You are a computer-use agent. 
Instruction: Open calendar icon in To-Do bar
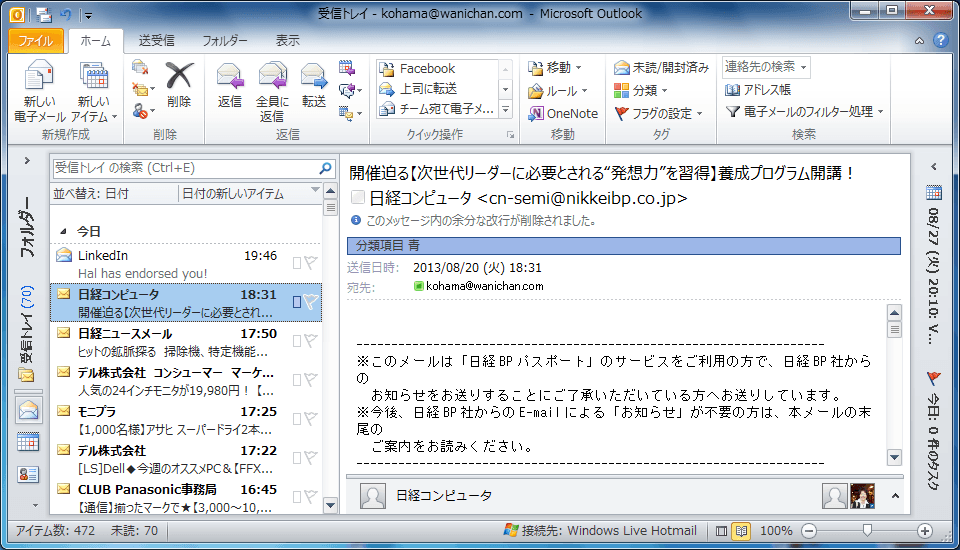tap(934, 193)
